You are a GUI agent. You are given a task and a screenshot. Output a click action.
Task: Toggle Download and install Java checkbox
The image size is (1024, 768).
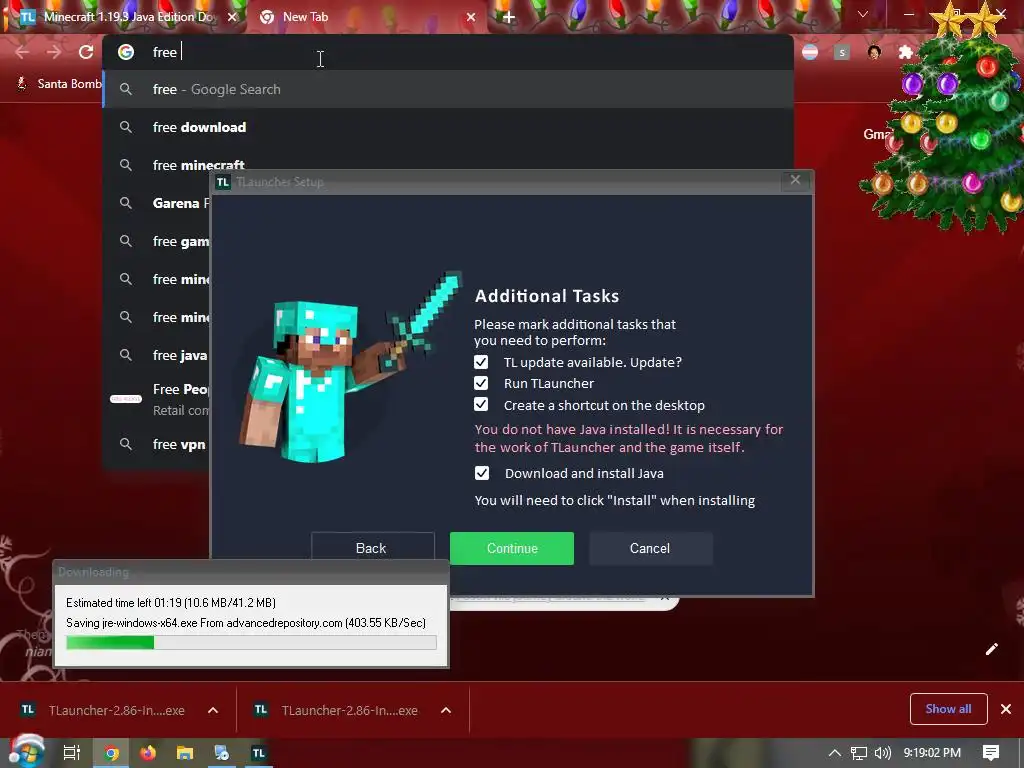pyautogui.click(x=482, y=473)
